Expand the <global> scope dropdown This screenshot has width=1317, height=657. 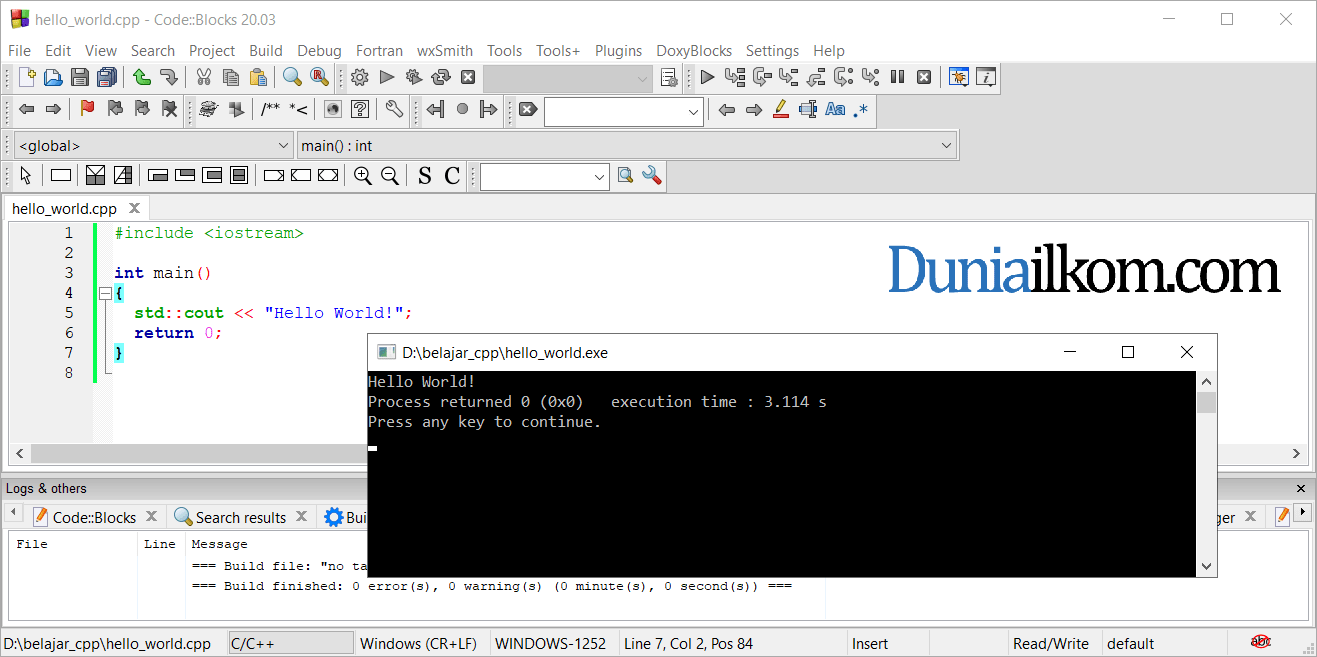tap(282, 146)
